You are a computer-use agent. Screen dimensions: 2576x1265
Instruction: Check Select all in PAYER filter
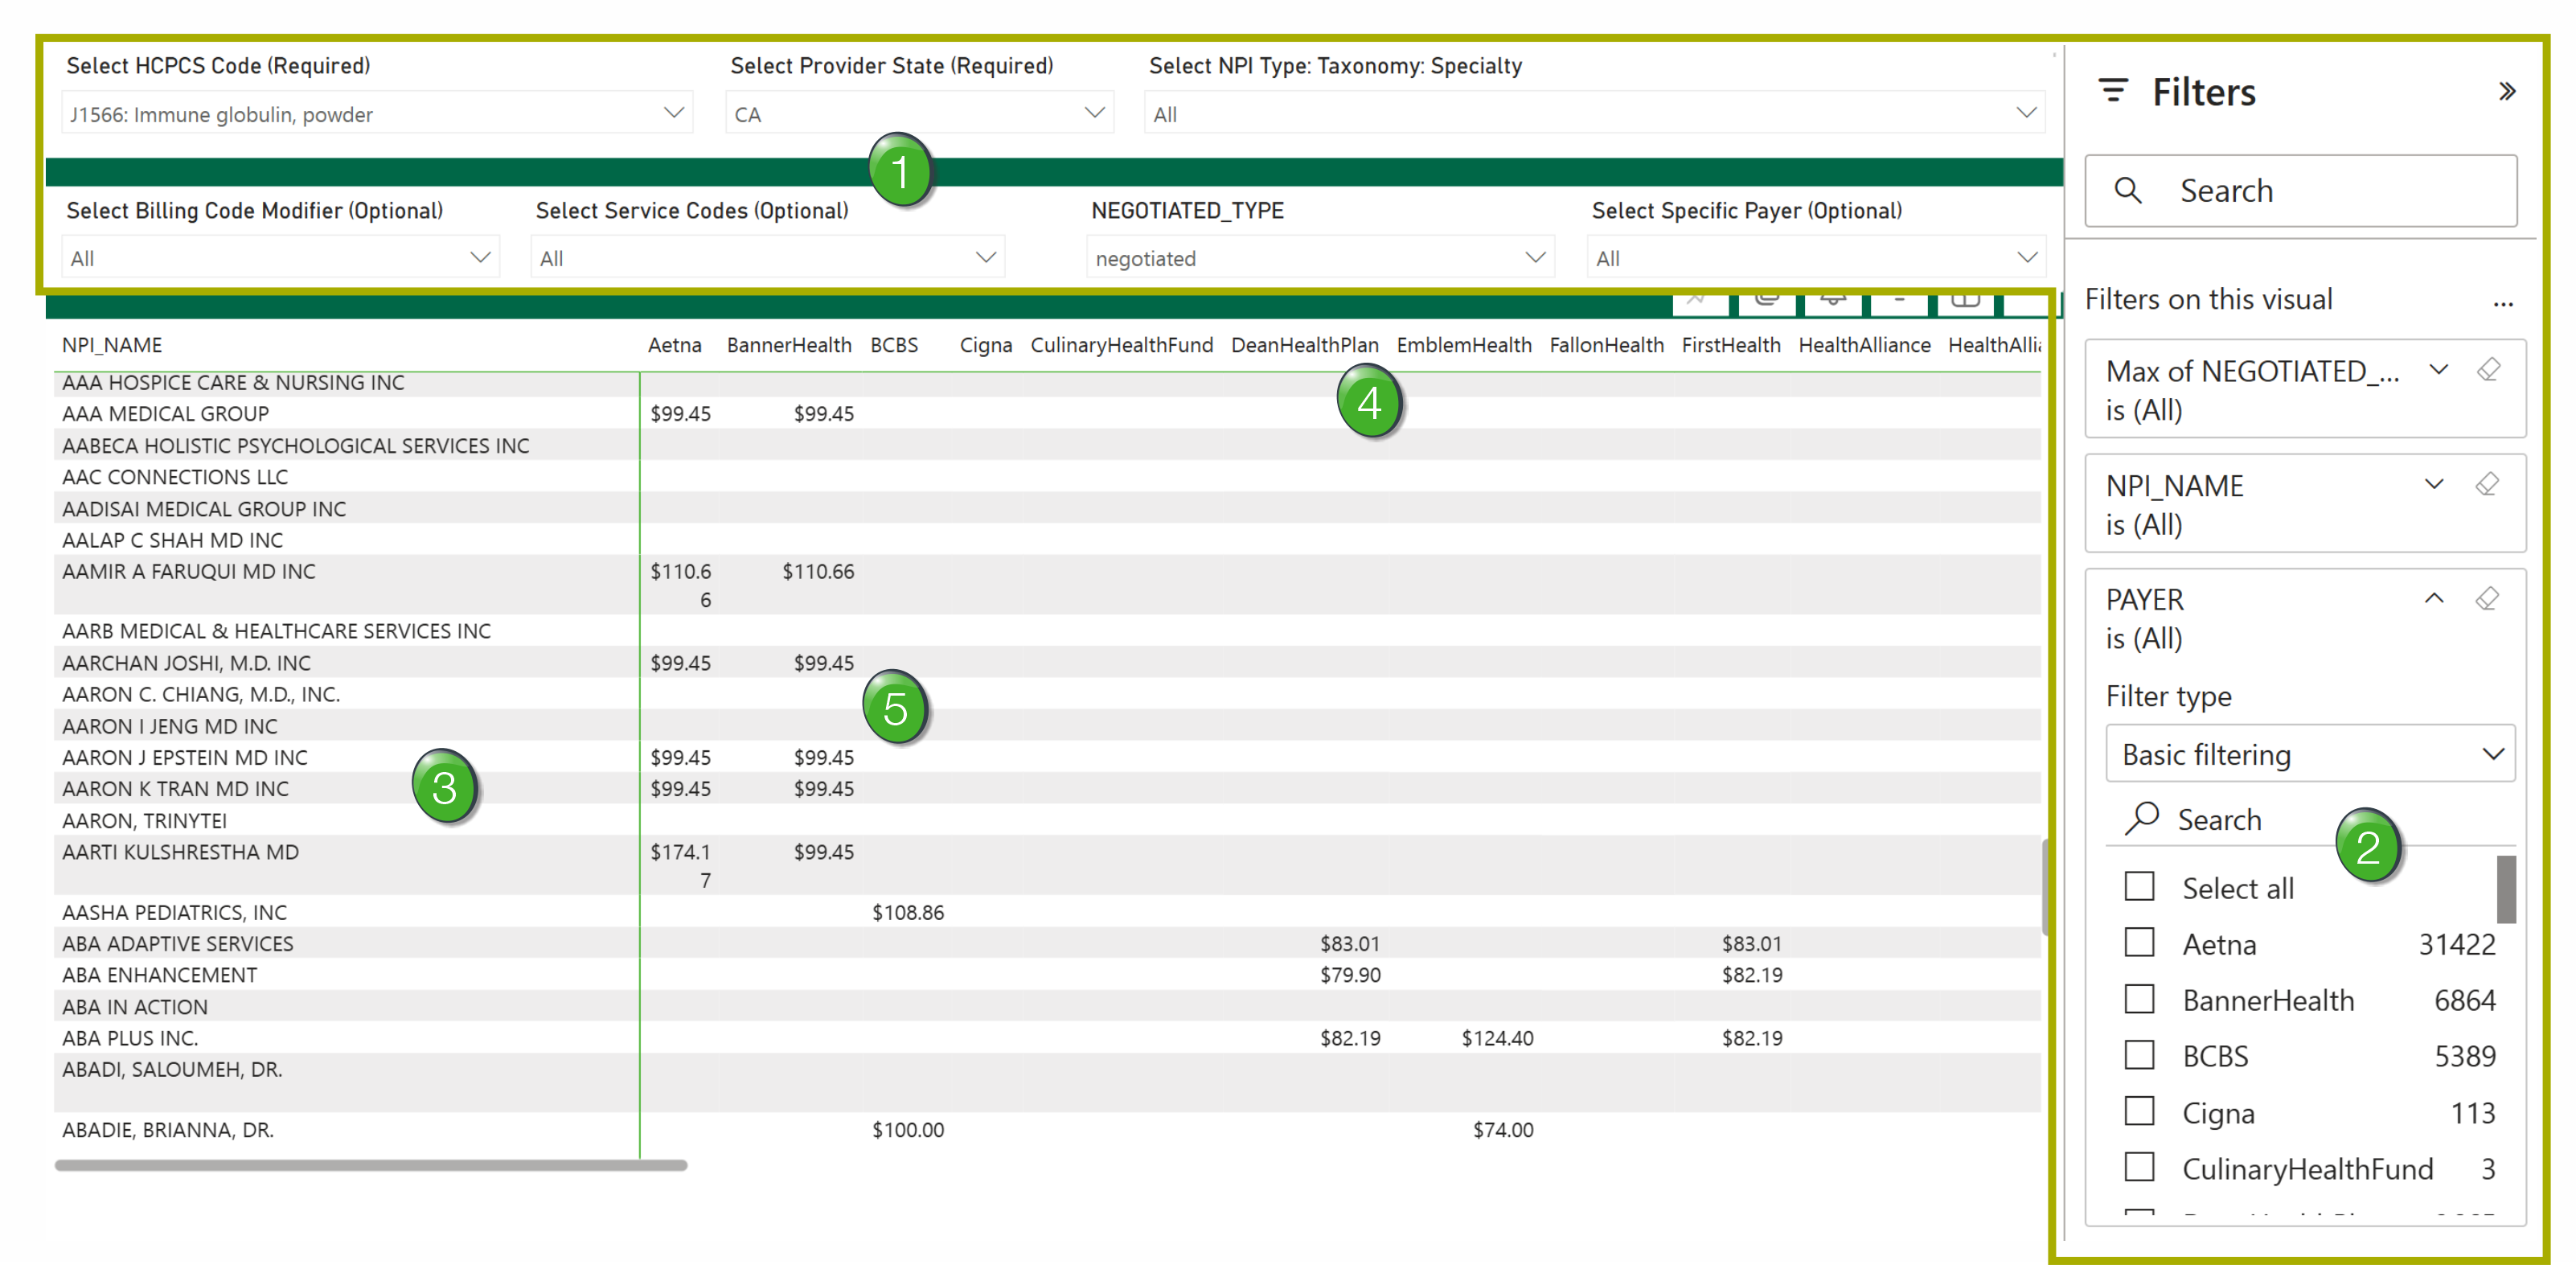click(2140, 886)
